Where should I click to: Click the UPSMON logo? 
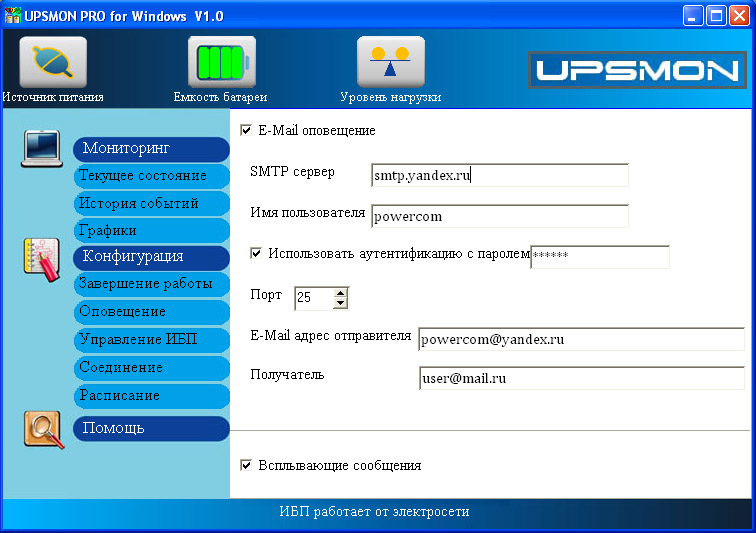pyautogui.click(x=637, y=70)
